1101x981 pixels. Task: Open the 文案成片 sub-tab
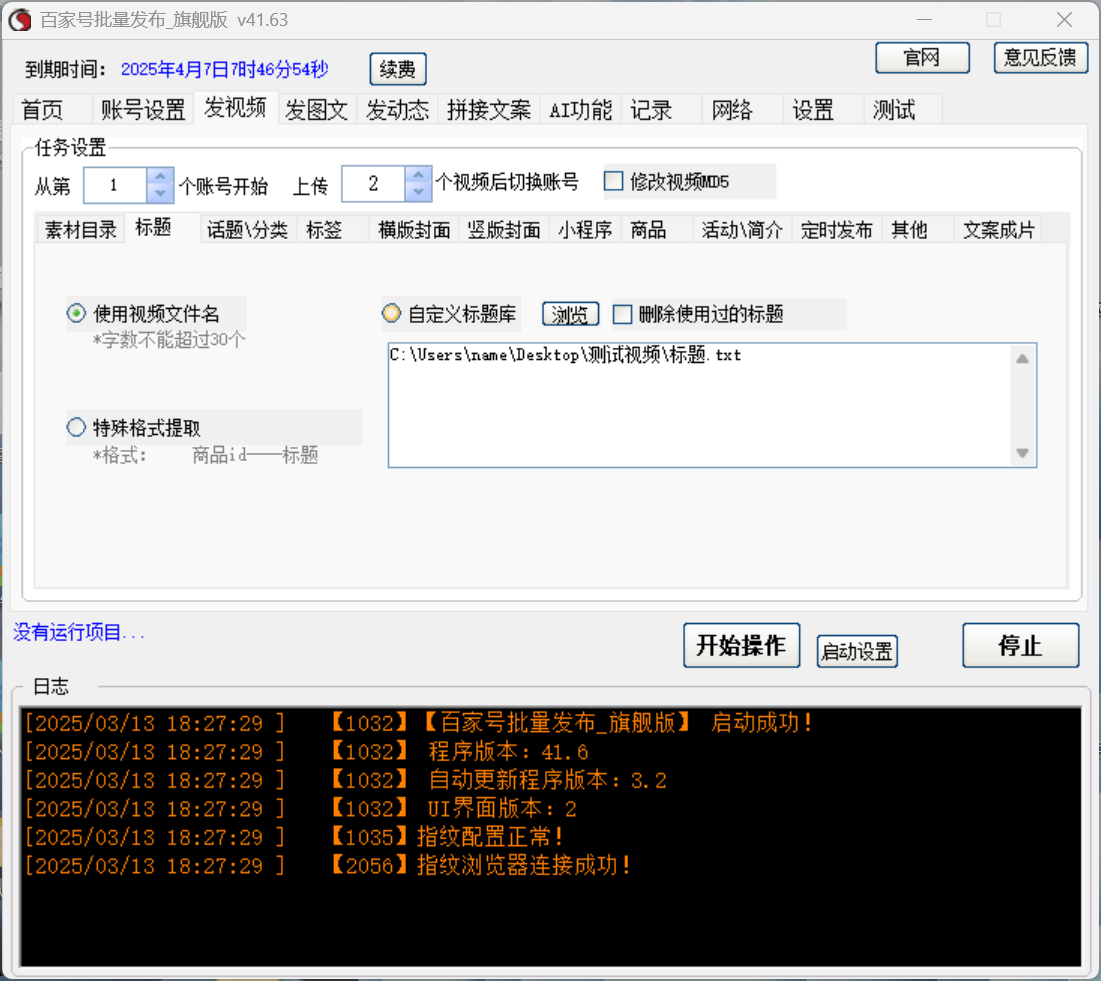point(998,230)
